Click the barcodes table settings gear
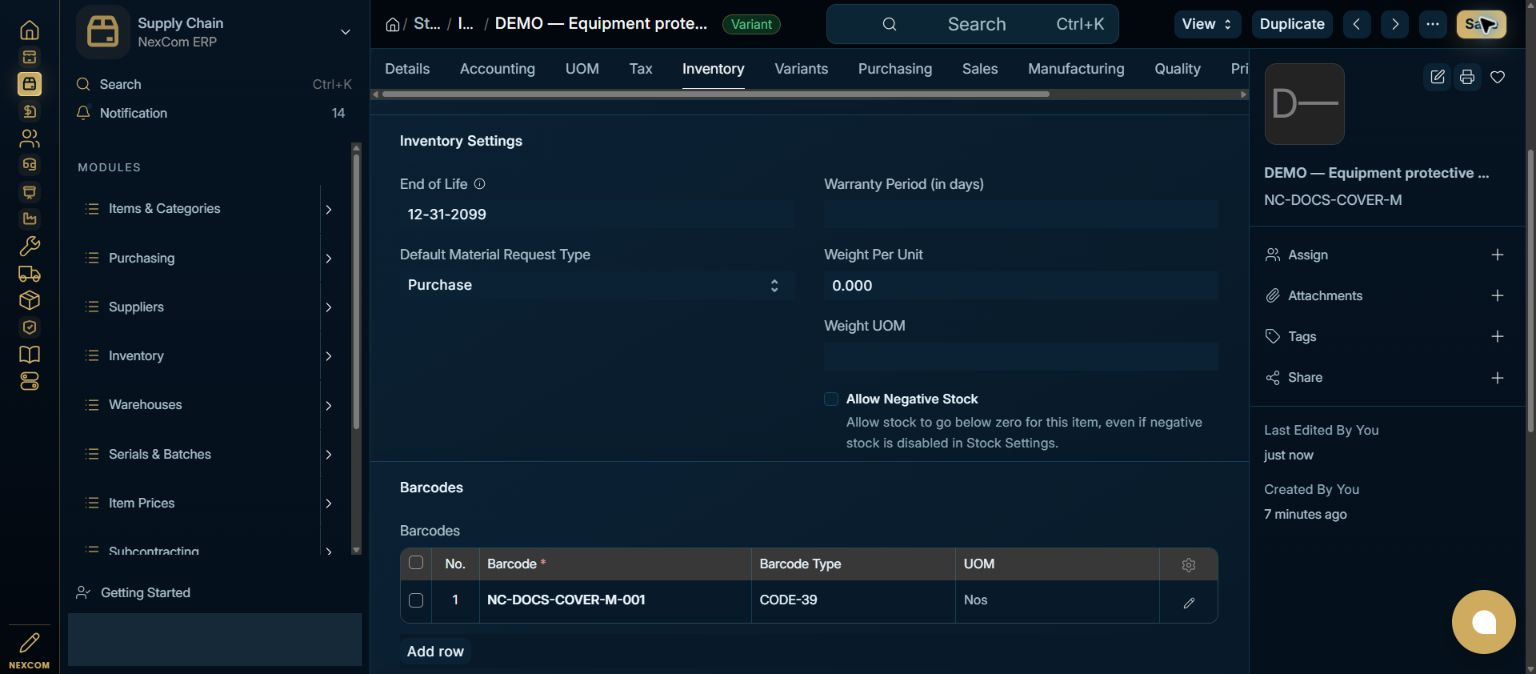The width and height of the screenshot is (1536, 674). coord(1188,565)
